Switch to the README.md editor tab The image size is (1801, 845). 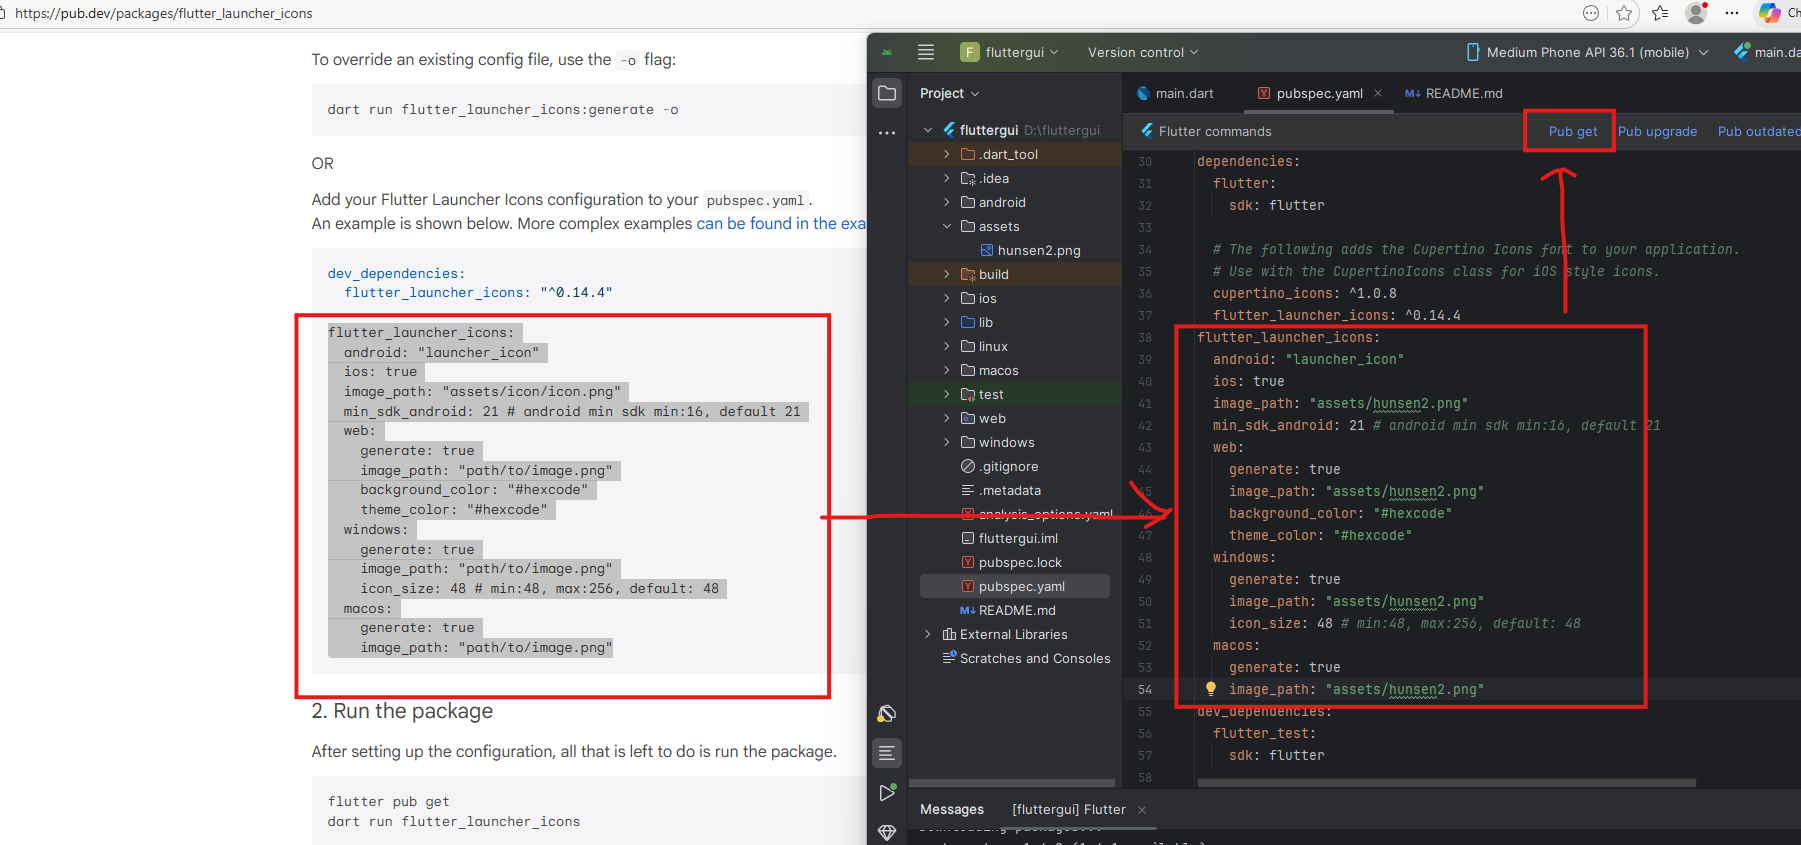click(1463, 93)
